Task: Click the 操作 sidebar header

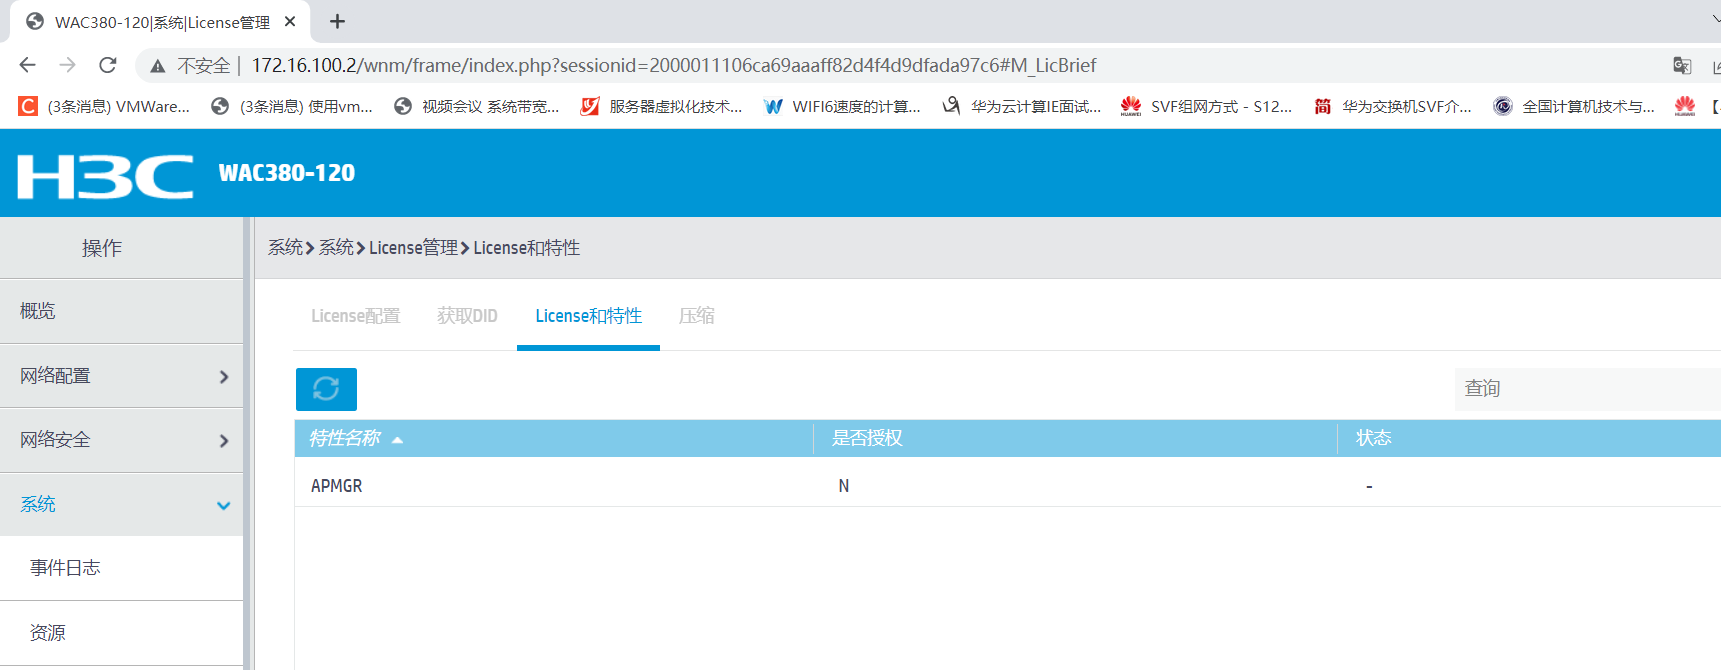Action: click(x=102, y=248)
